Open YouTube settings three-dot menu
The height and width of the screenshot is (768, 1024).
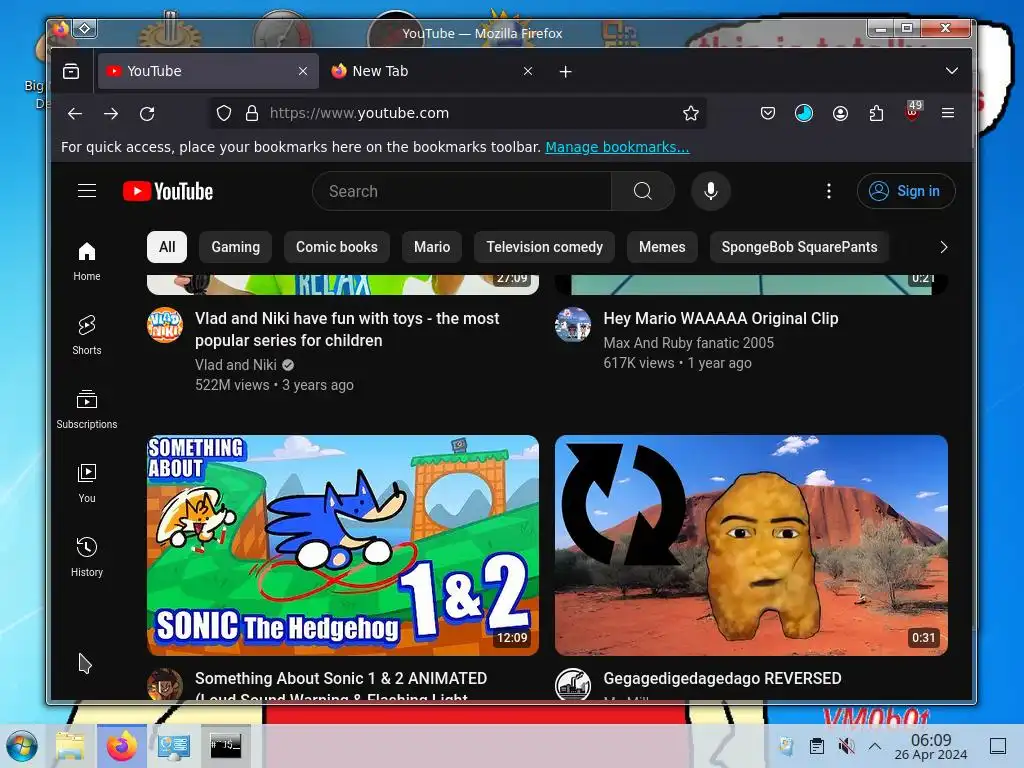click(829, 191)
